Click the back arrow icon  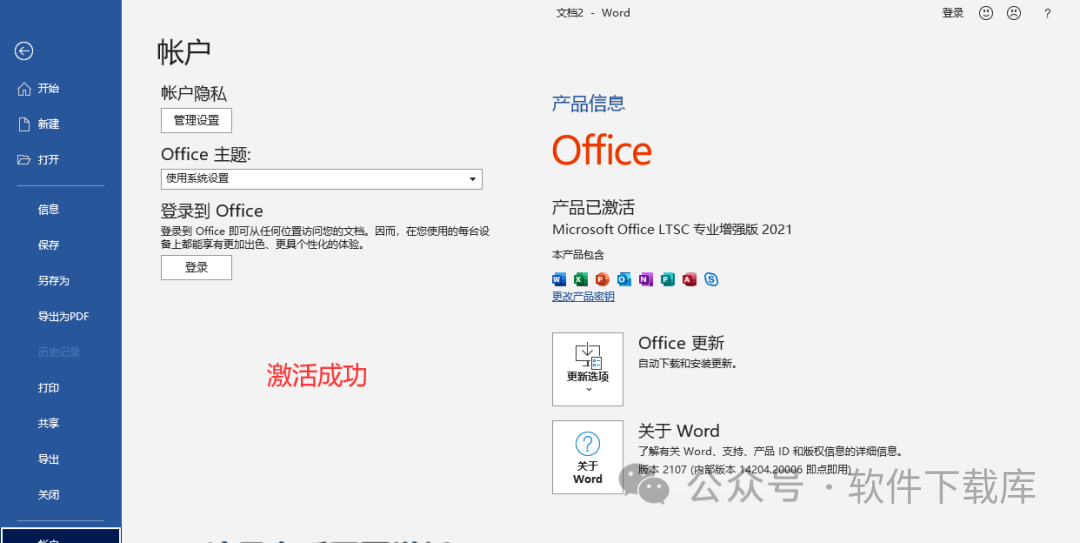[x=24, y=51]
